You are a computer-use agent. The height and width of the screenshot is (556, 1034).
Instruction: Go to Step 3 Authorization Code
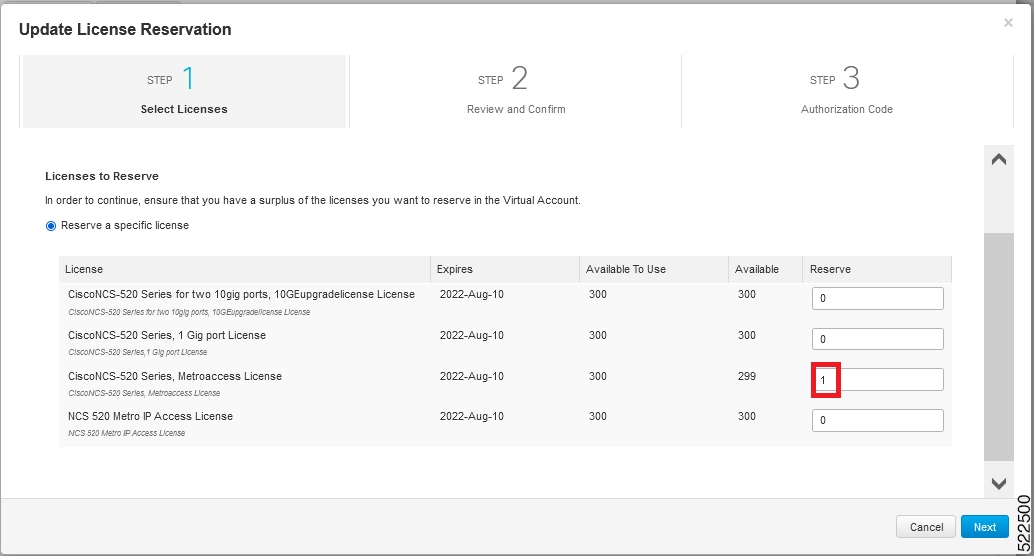pyautogui.click(x=847, y=91)
